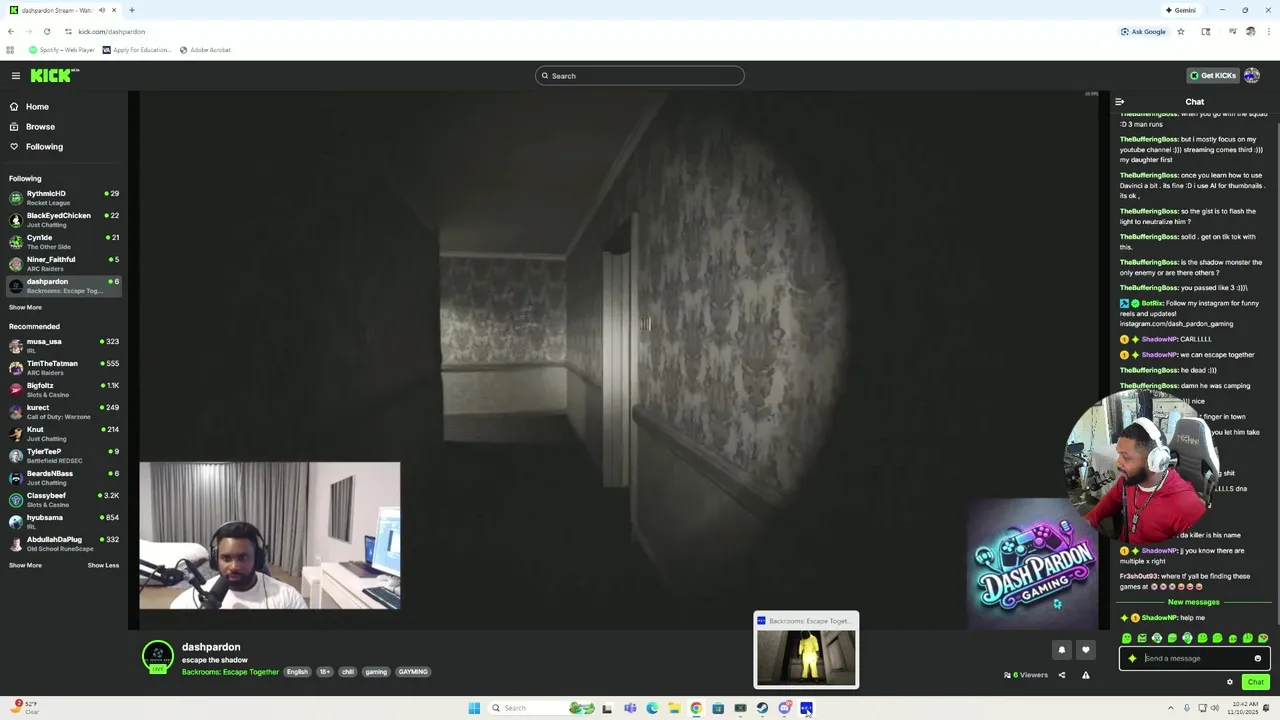Click the KICK logo
Screen dimensions: 1280x720
tap(54, 76)
